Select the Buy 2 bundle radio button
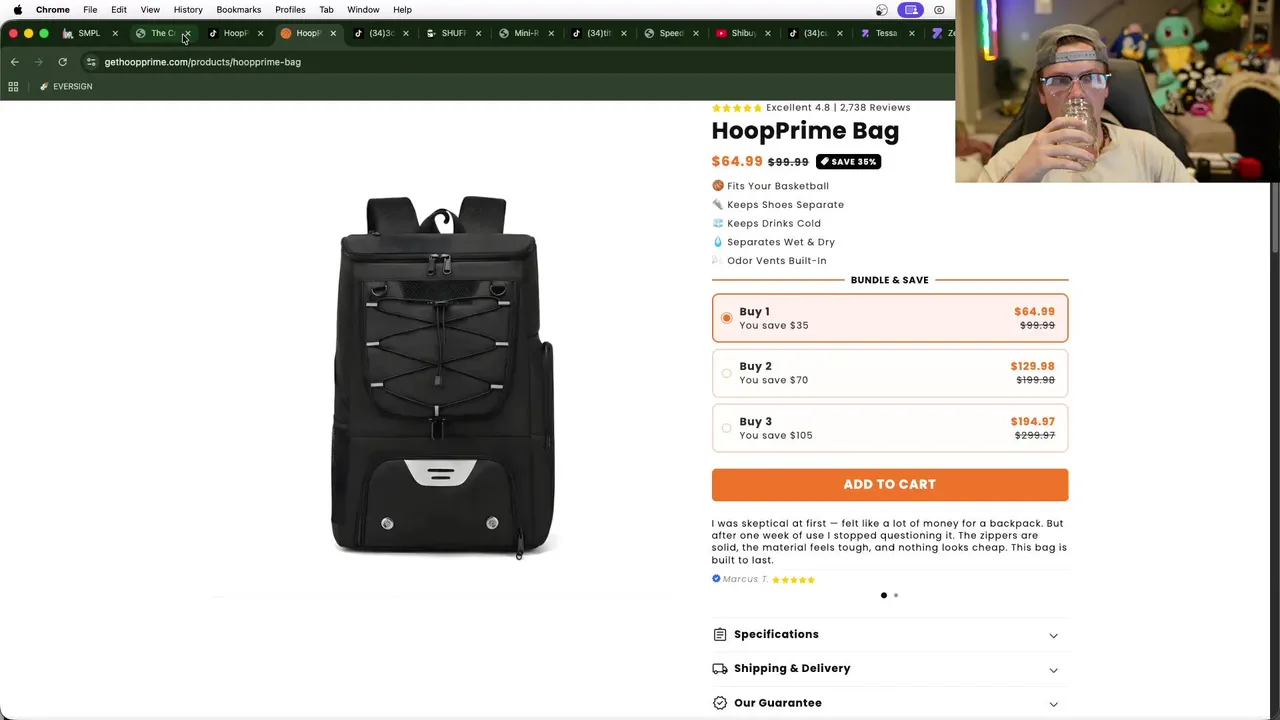 coord(726,373)
